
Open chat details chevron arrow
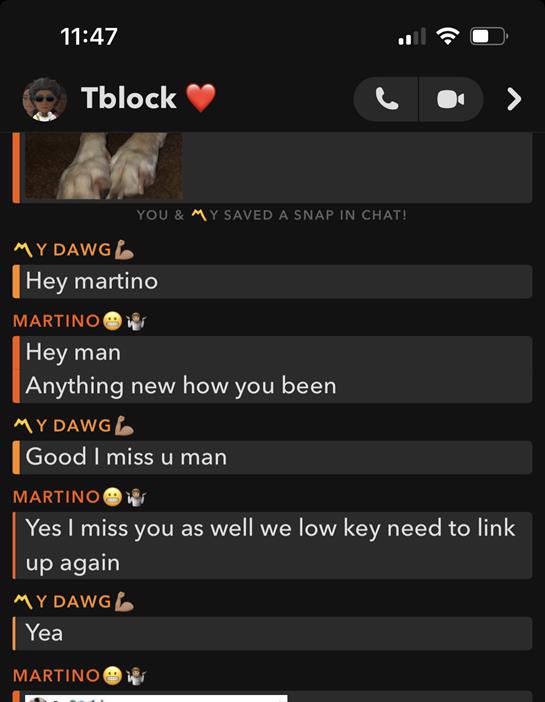tap(514, 99)
